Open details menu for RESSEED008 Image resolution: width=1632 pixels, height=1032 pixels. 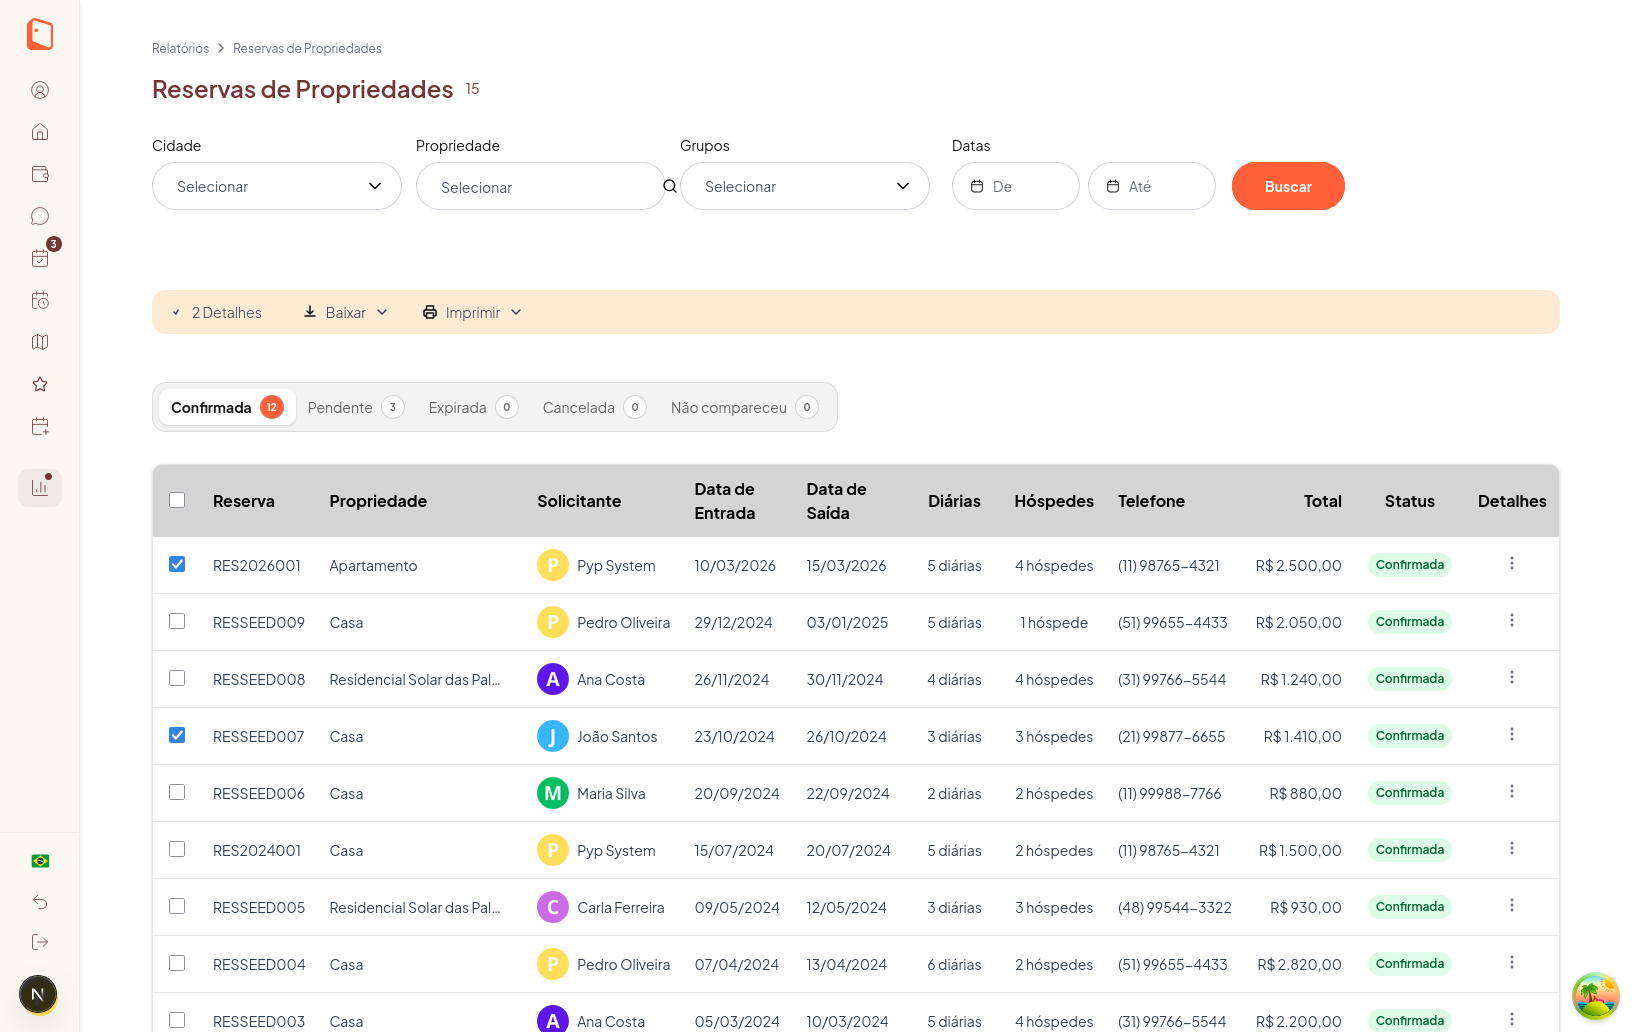(1512, 678)
